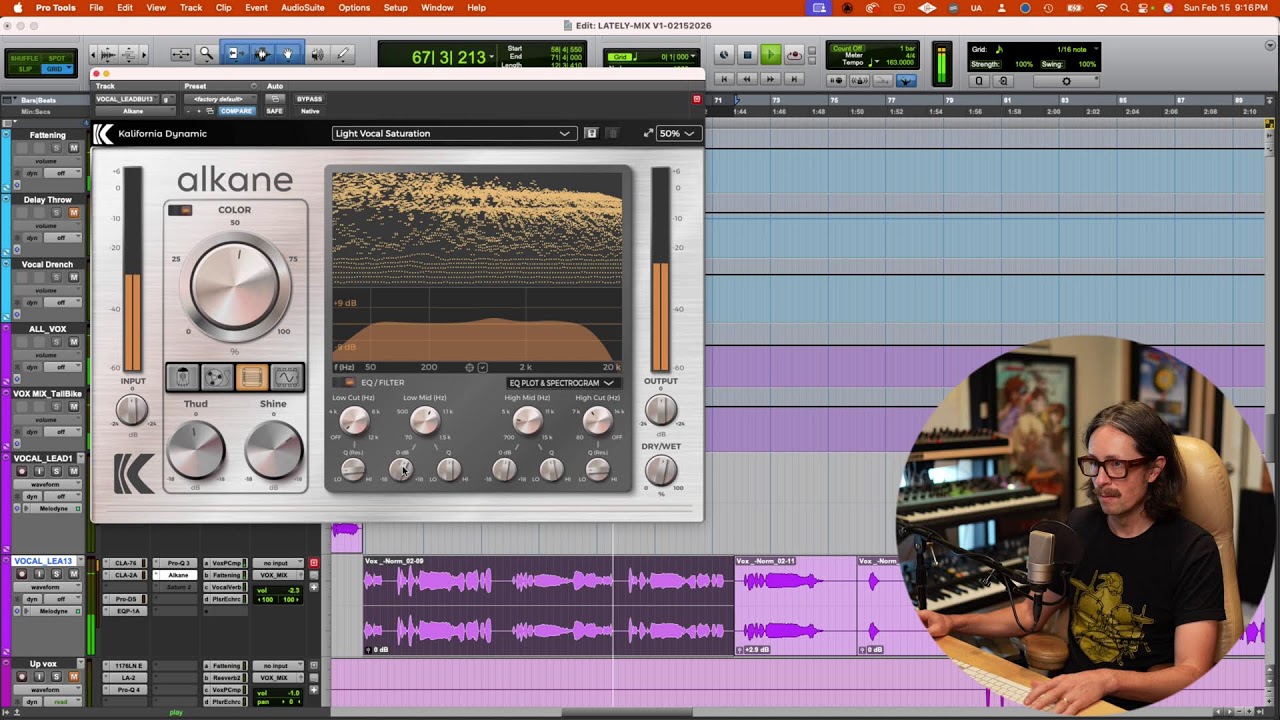Click the Tempo value 163.0000 field
This screenshot has width=1280, height=720.
899,63
